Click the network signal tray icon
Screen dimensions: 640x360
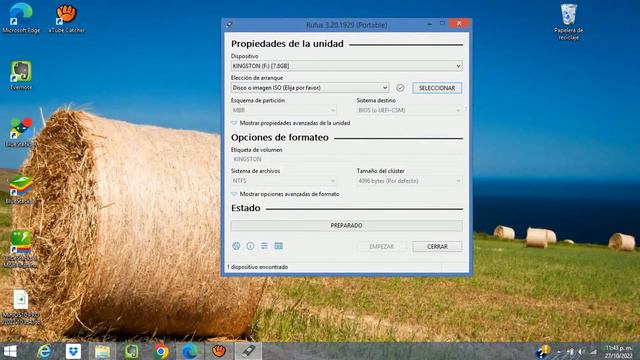(593, 352)
